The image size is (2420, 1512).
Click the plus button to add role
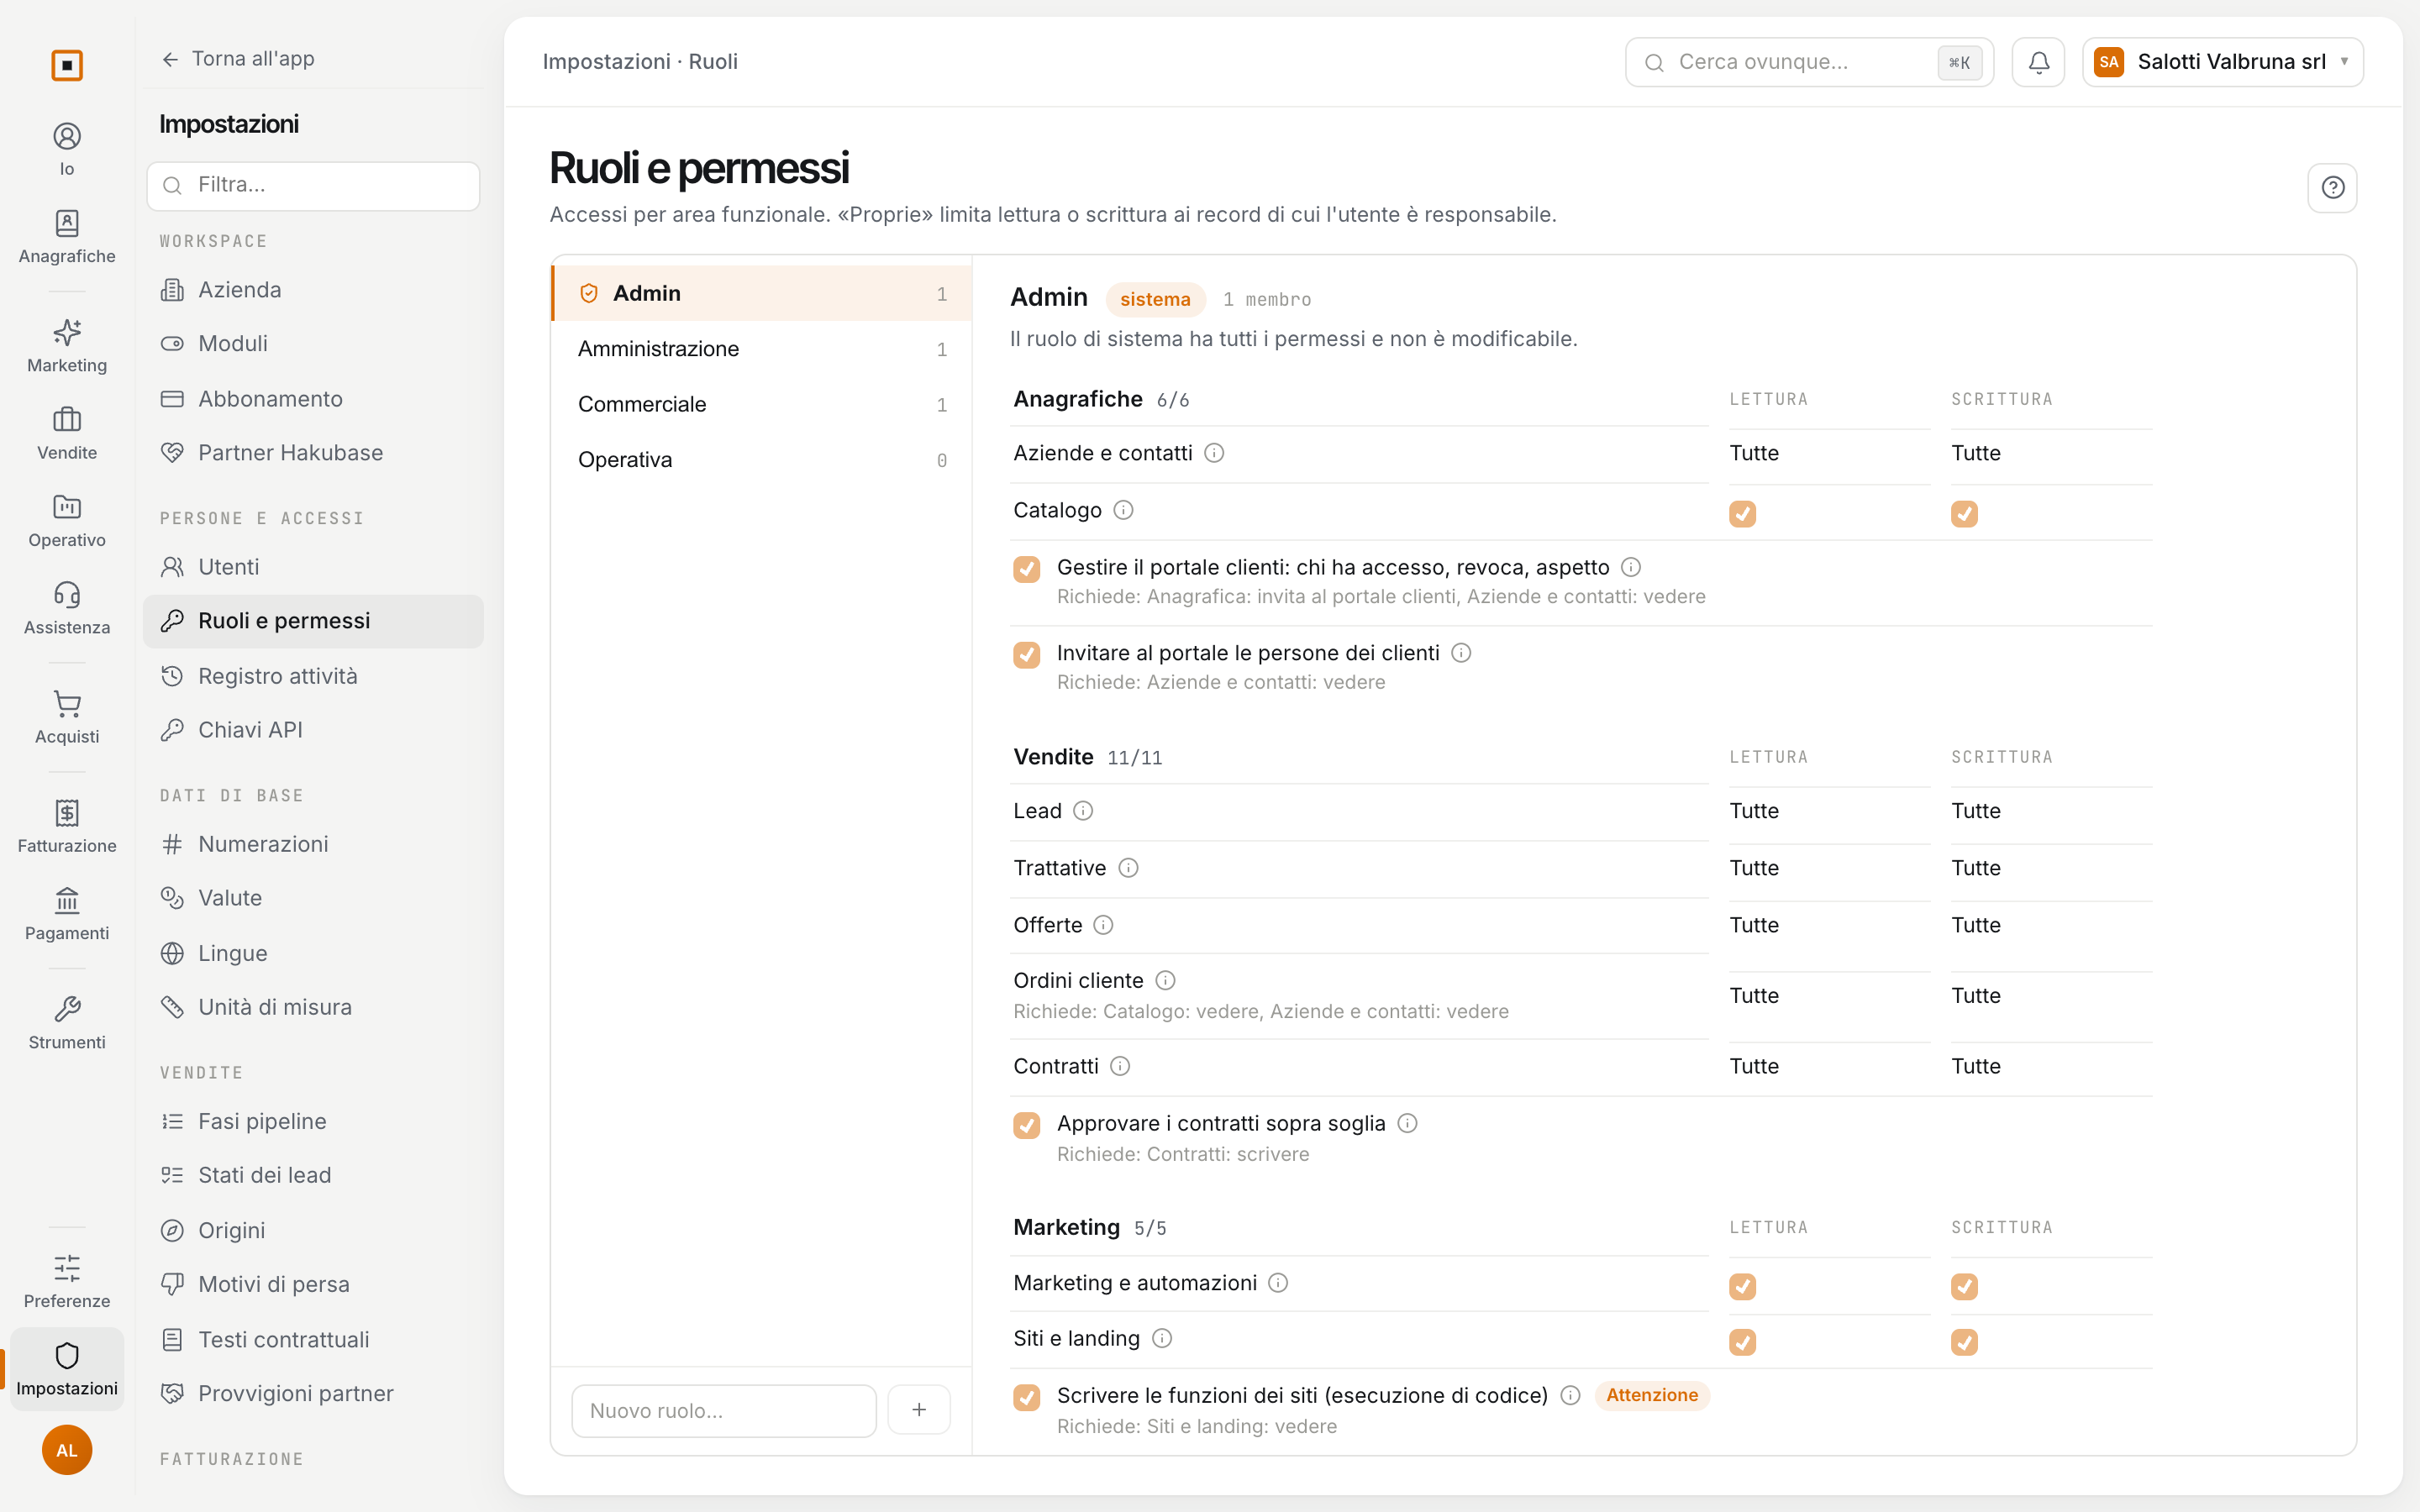pos(919,1410)
